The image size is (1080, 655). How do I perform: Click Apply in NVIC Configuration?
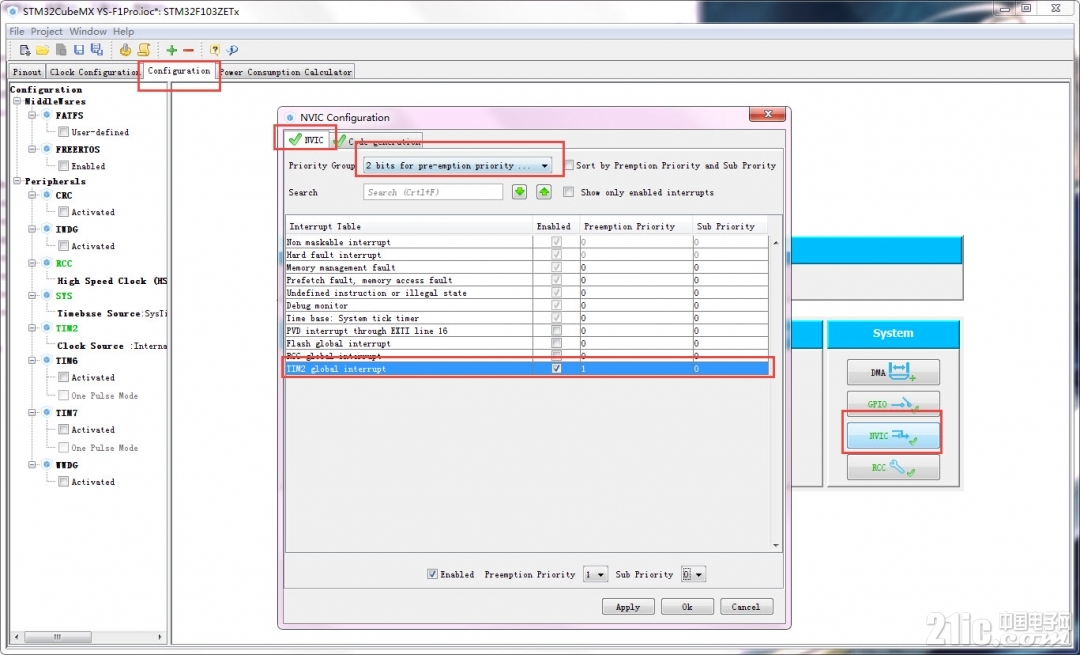point(627,607)
